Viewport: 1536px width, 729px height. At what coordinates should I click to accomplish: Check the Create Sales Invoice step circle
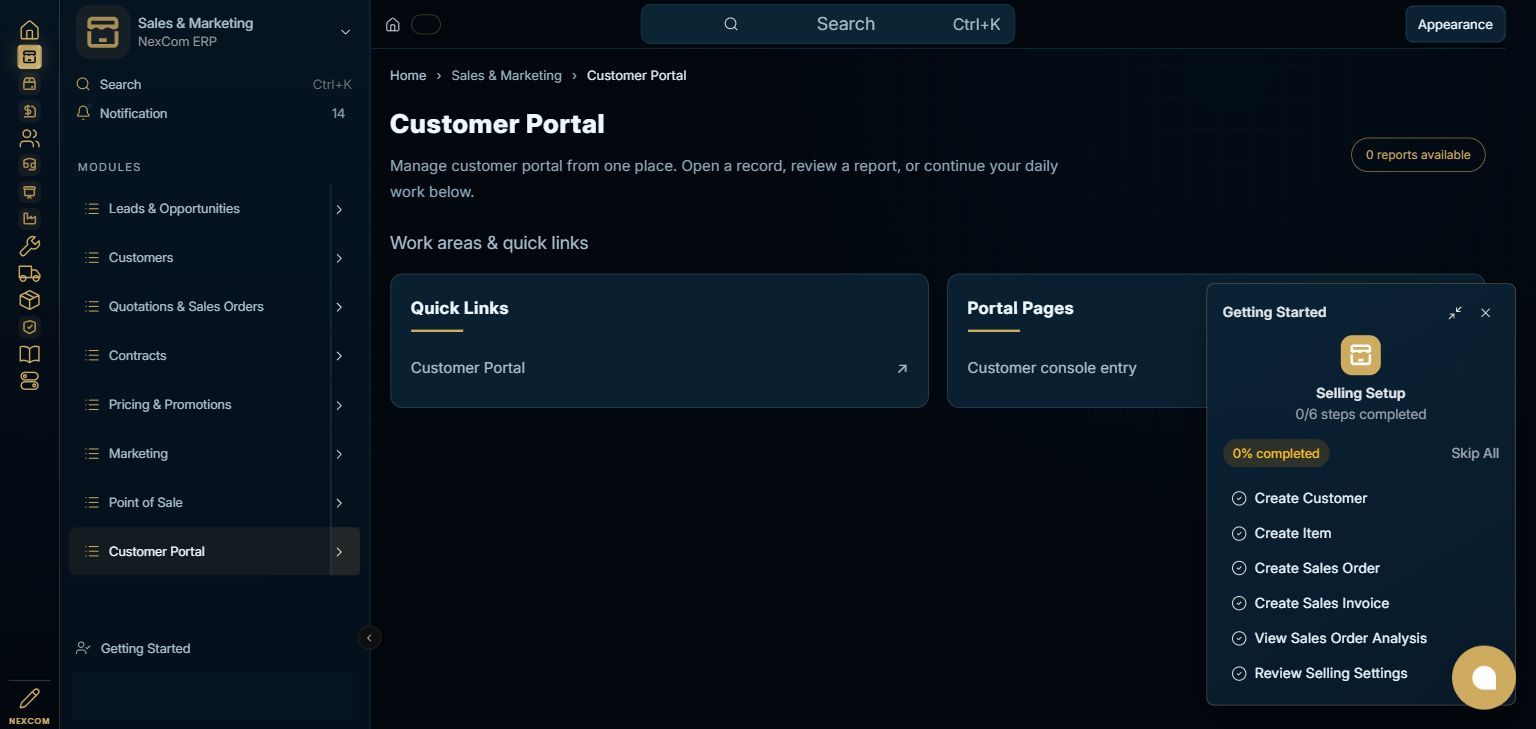[1239, 603]
